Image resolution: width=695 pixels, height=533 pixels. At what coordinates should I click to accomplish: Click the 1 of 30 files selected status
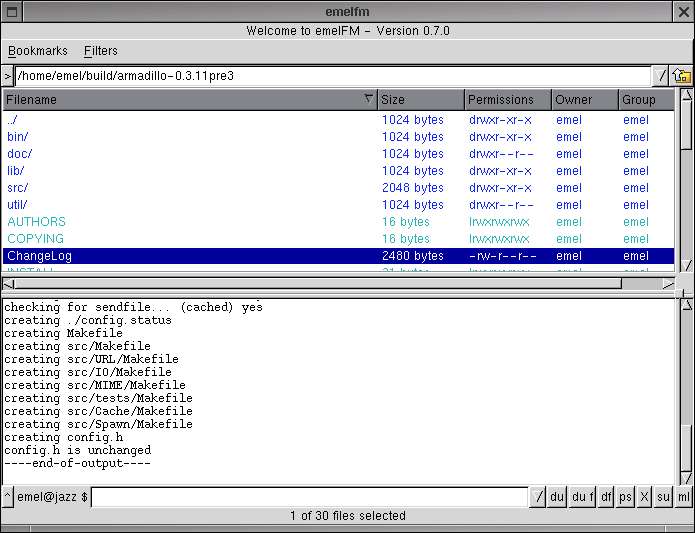pos(348,516)
